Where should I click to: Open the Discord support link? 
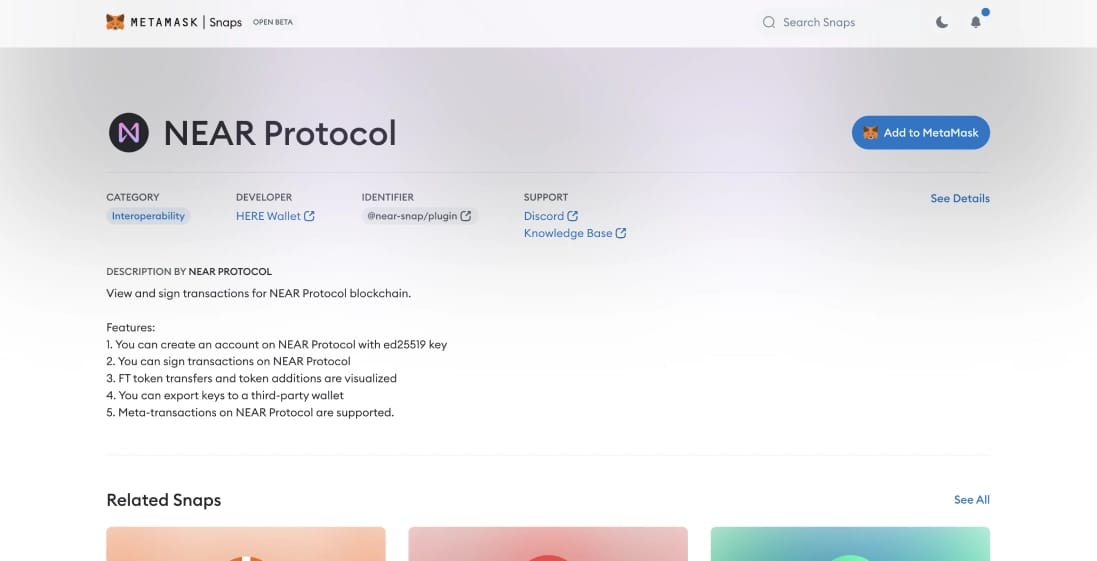tap(543, 216)
